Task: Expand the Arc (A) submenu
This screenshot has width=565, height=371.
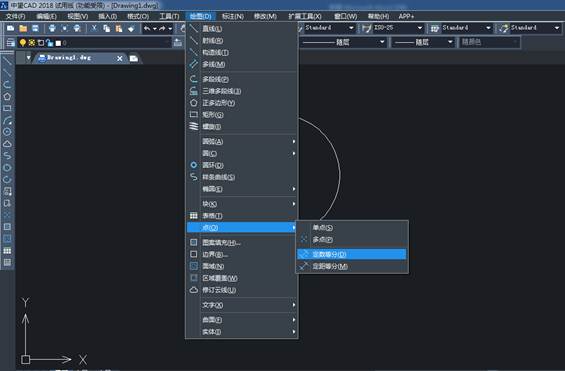Action: coord(241,142)
